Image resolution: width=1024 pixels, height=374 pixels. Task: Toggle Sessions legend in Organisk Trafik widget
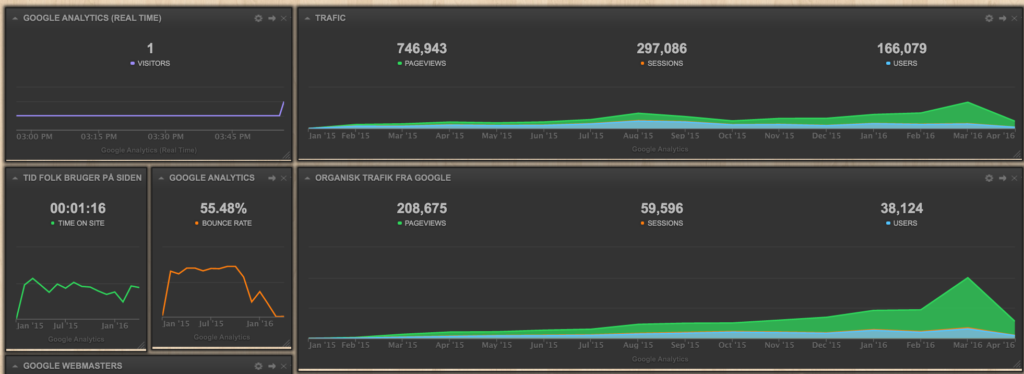pyautogui.click(x=662, y=223)
